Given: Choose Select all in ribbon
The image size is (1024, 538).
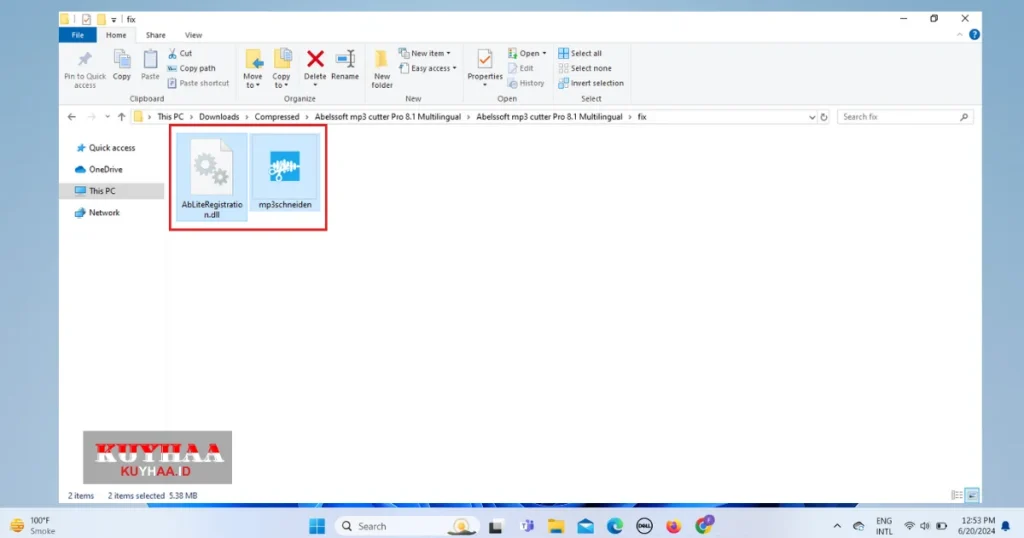Looking at the screenshot, I should coord(580,54).
